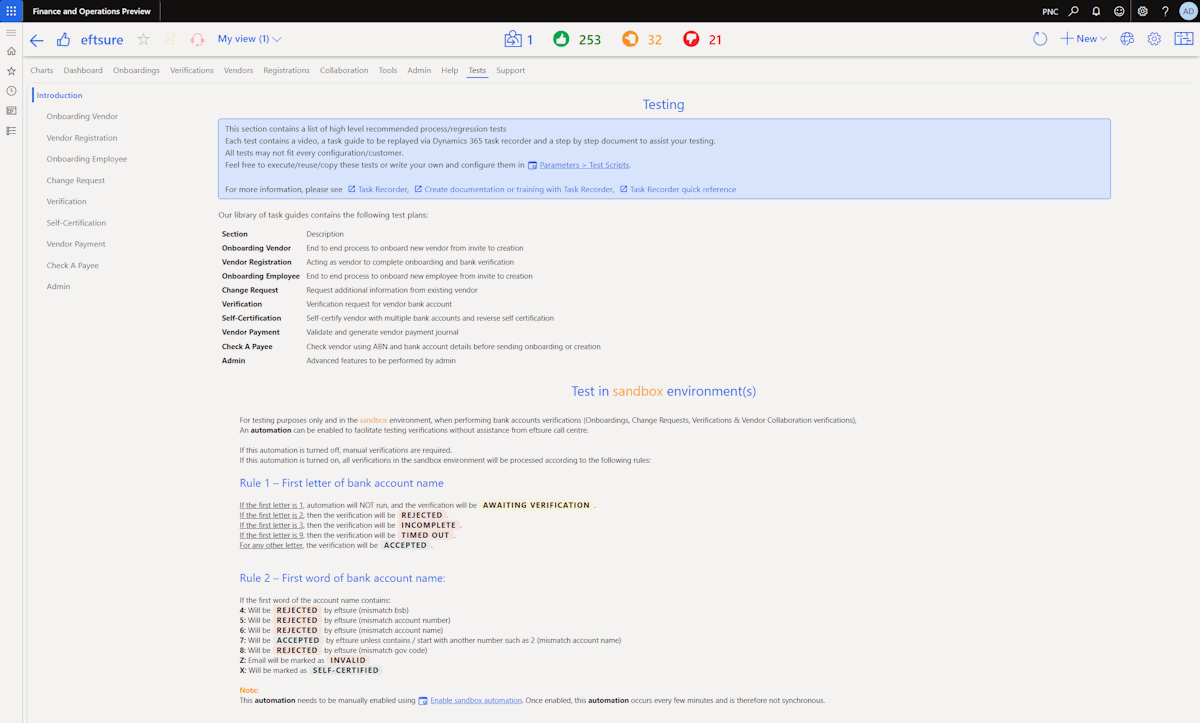Select Introduction in the side list
This screenshot has width=1200, height=723.
click(x=60, y=95)
